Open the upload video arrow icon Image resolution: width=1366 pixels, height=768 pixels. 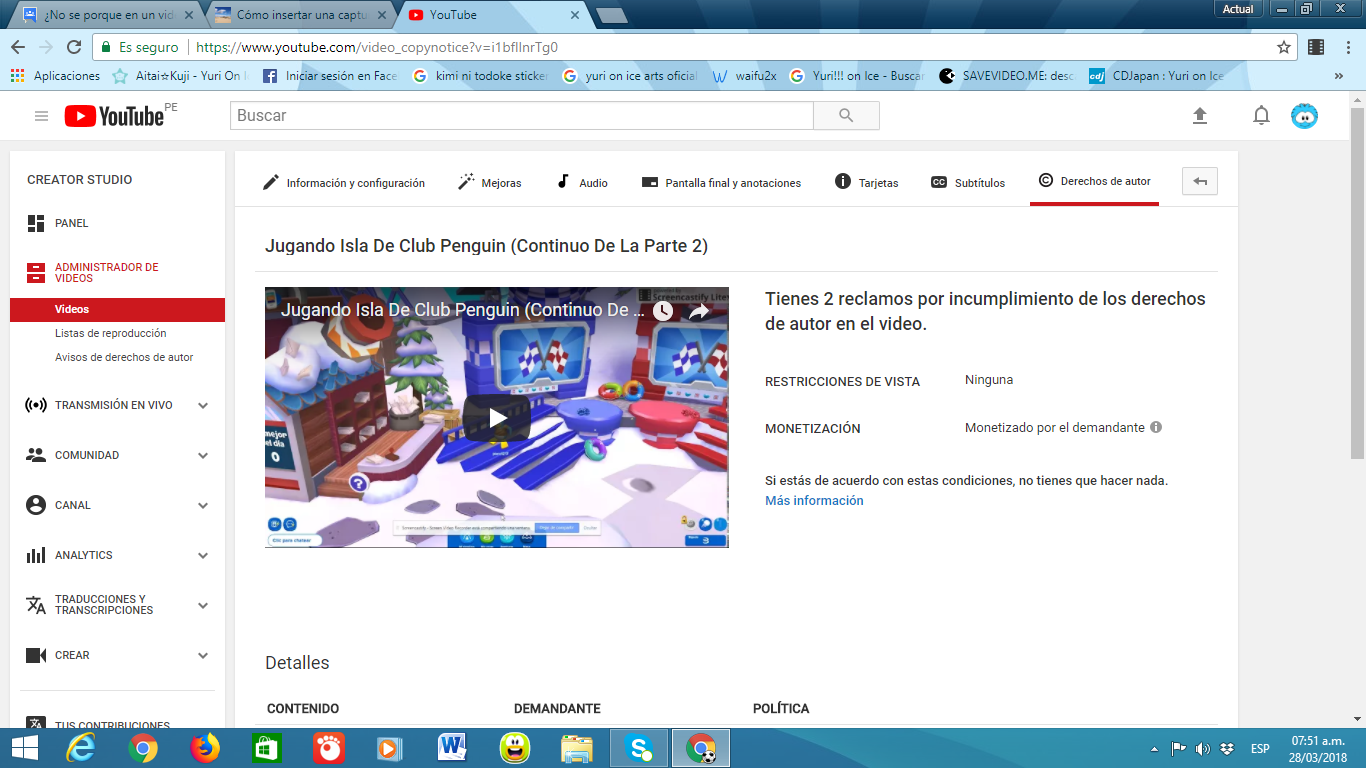click(1200, 116)
